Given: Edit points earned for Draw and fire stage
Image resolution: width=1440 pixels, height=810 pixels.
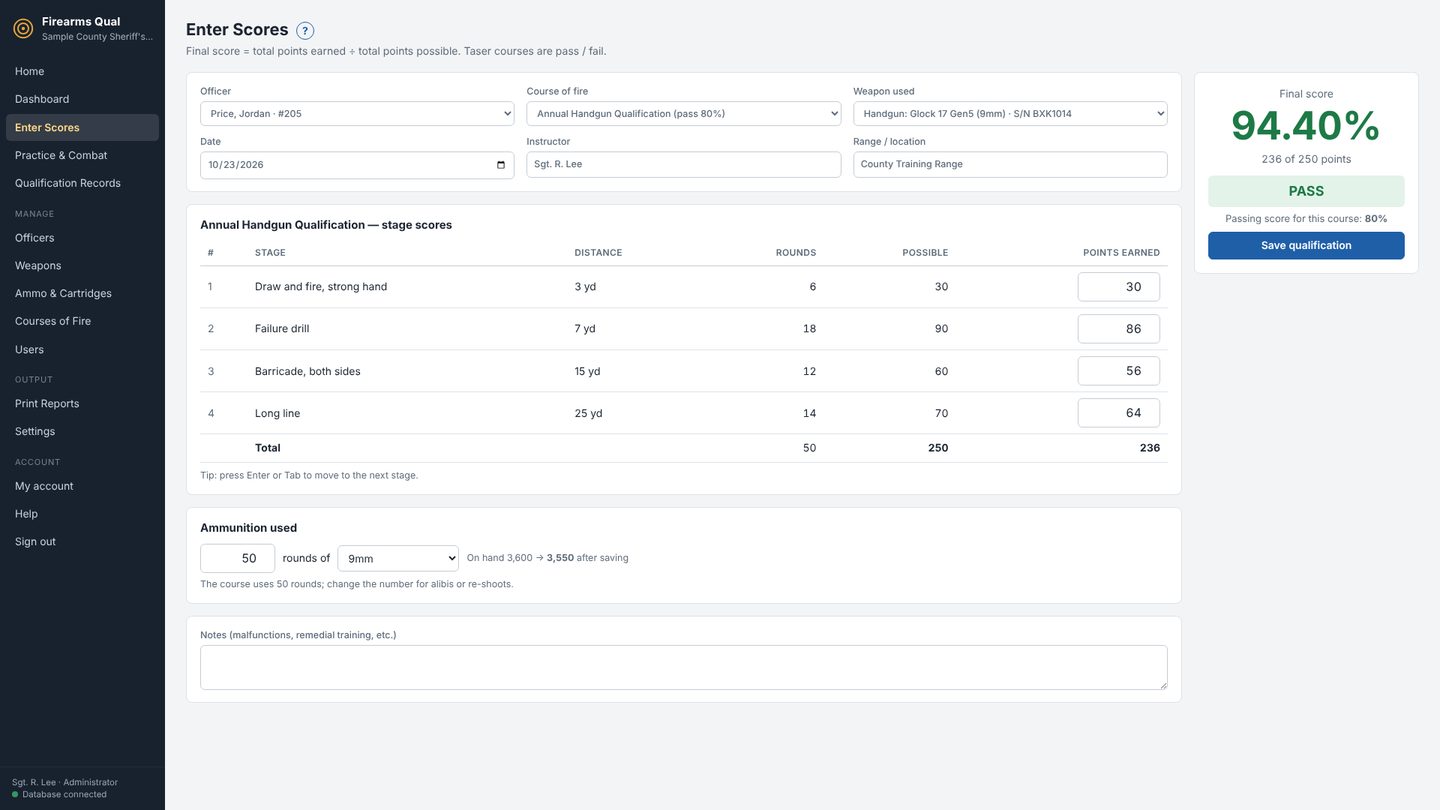Looking at the screenshot, I should point(1119,287).
